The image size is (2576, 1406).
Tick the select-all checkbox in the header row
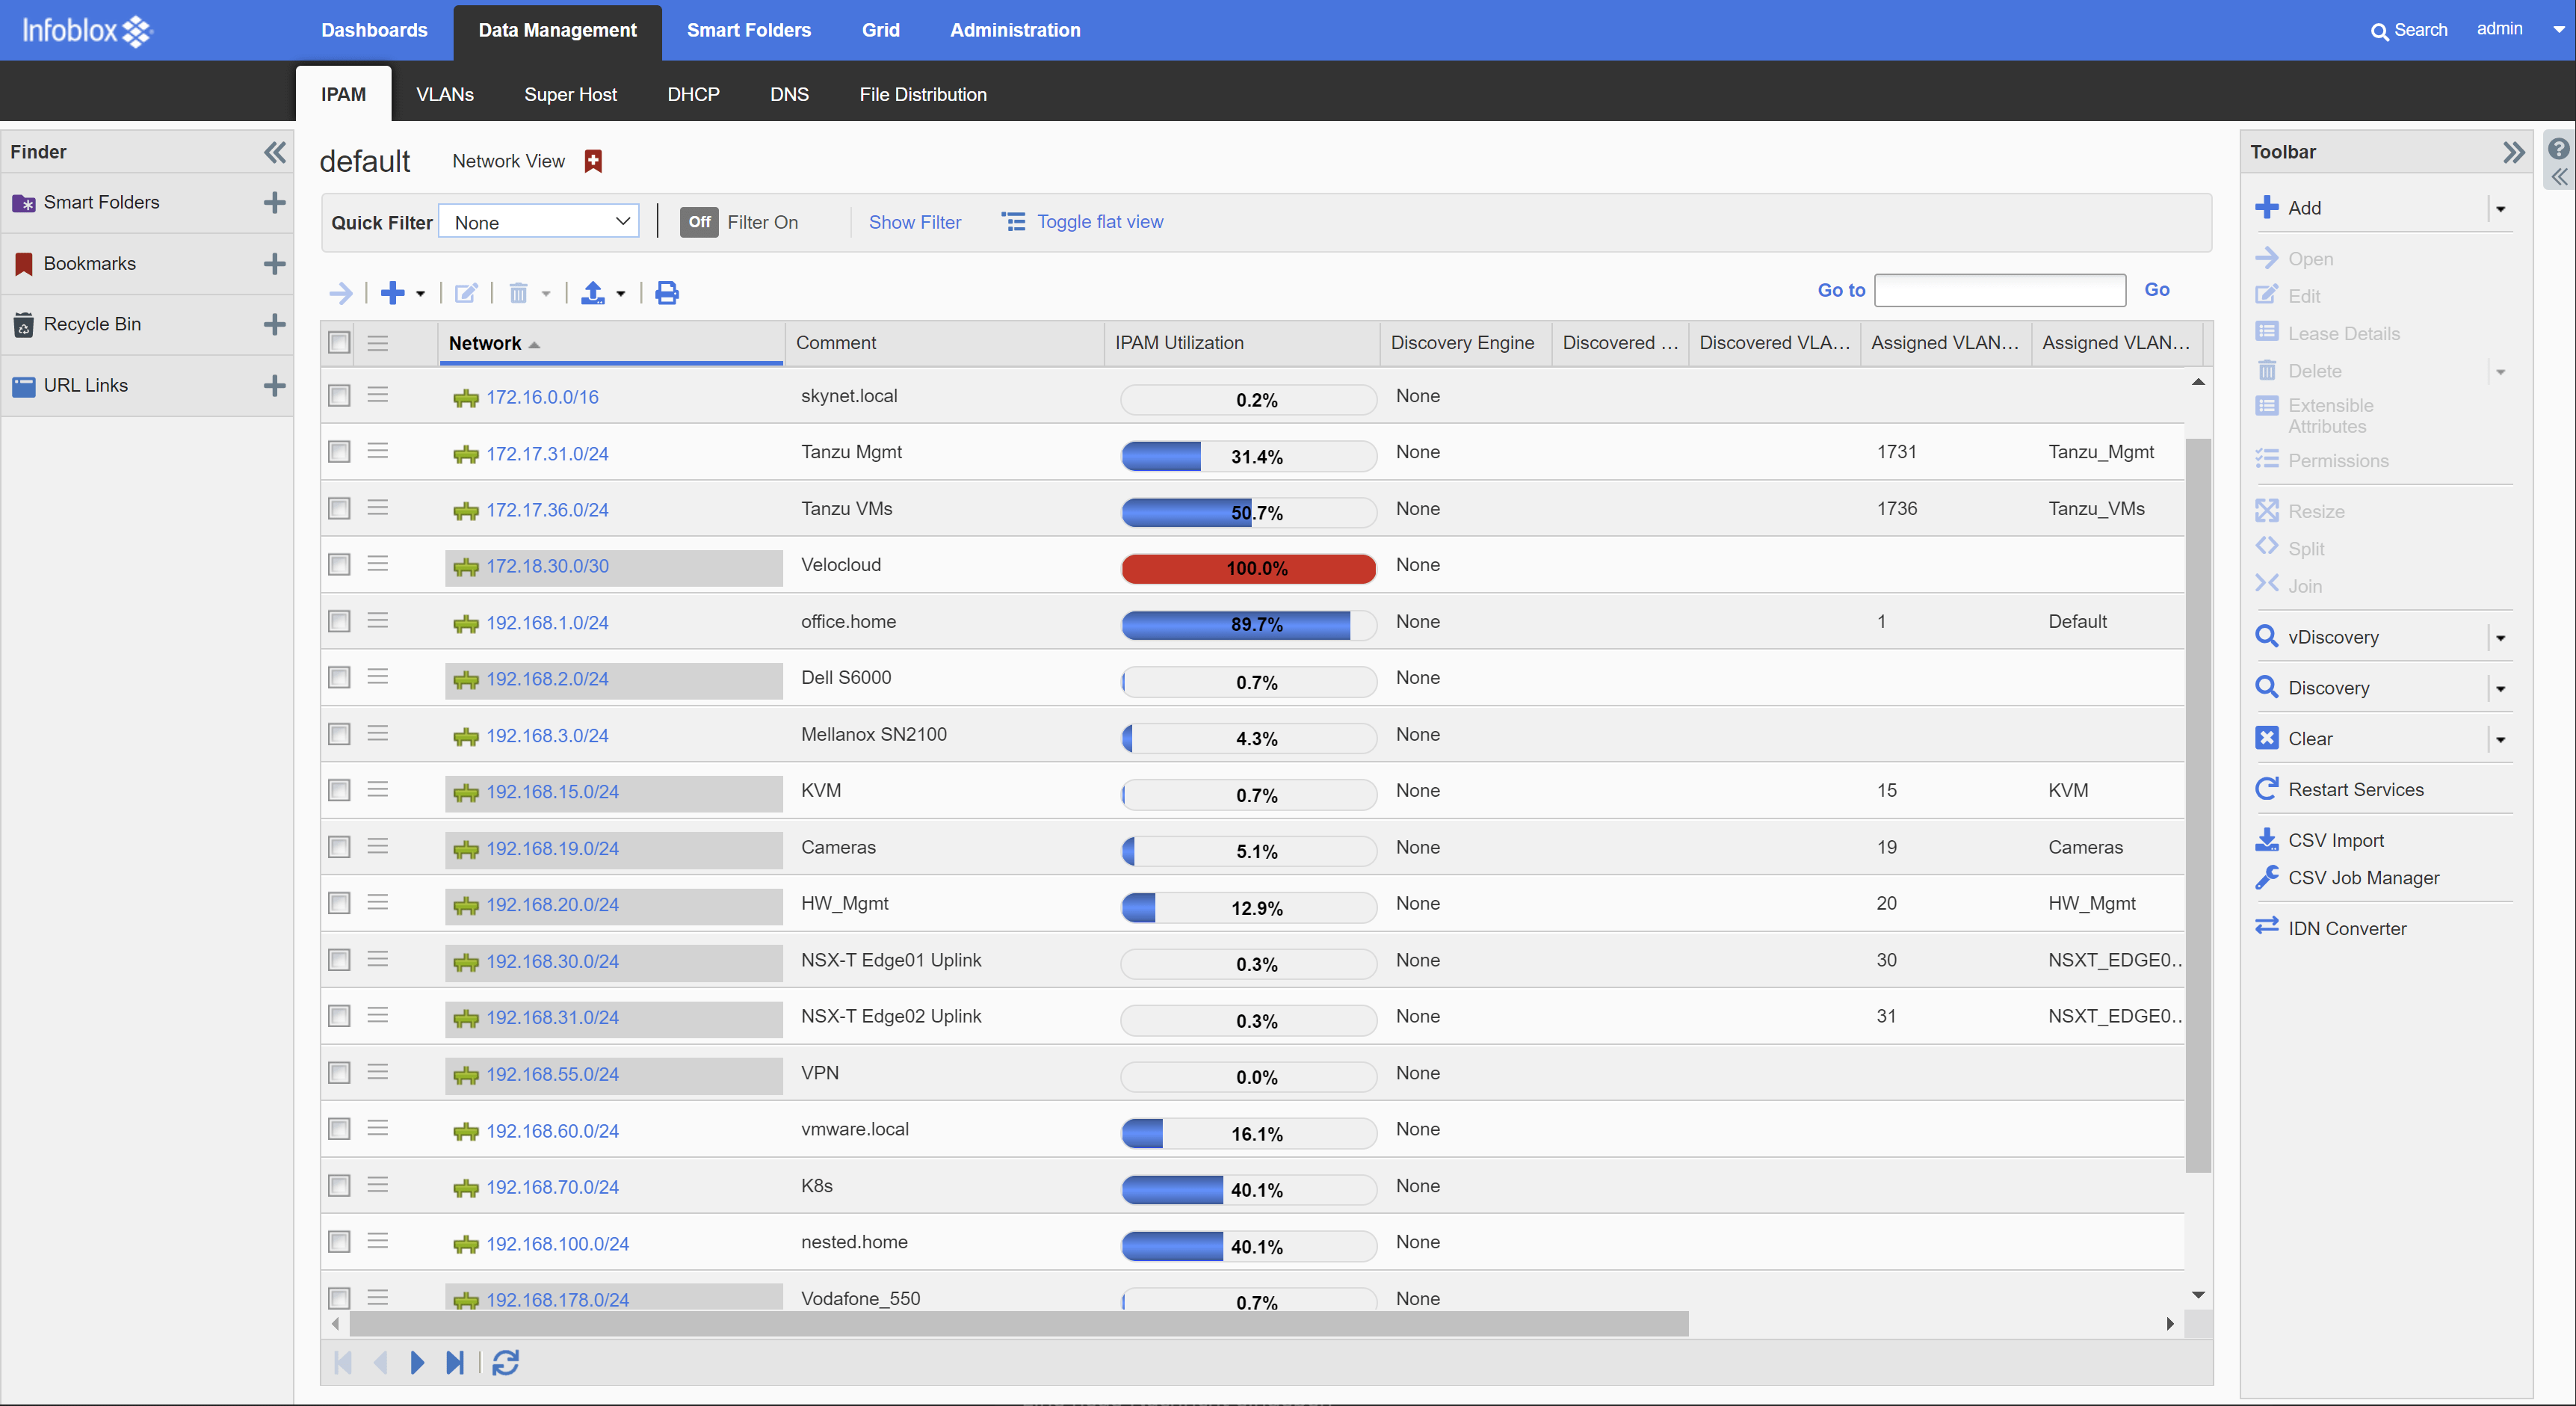coord(340,343)
